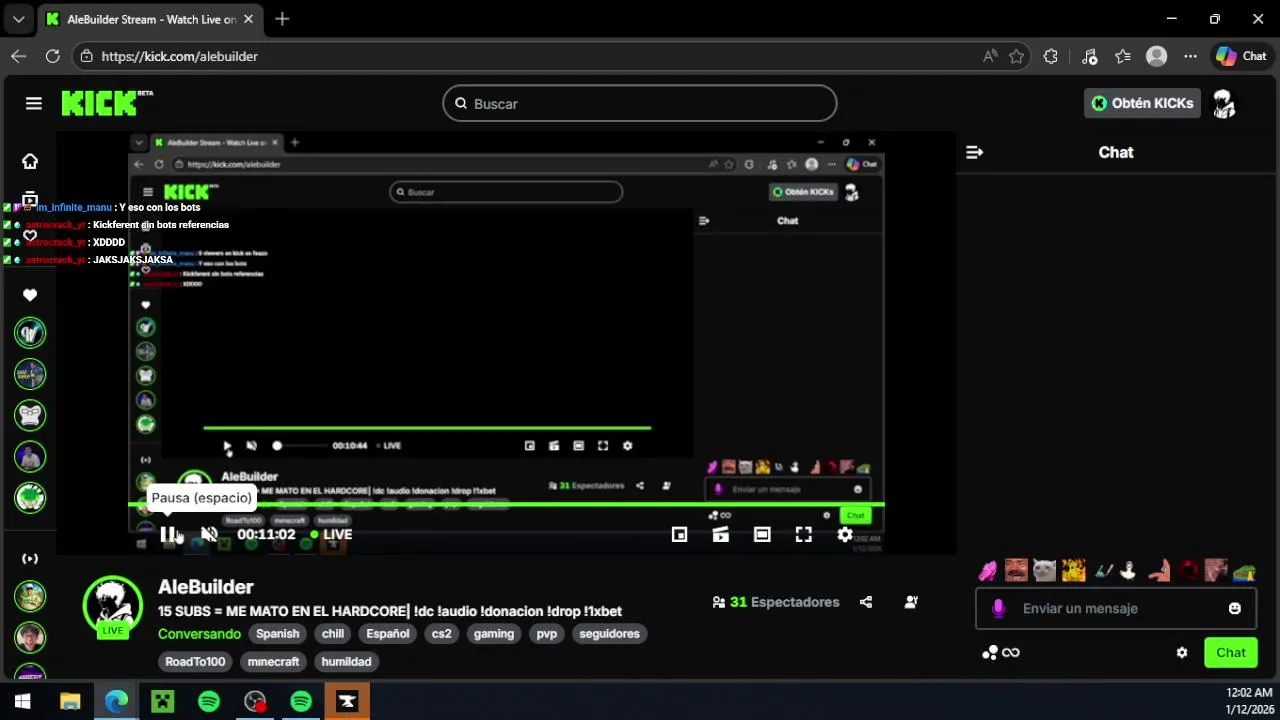1280x720 pixels.
Task: Open Edge settings and more menu
Action: click(x=1190, y=56)
